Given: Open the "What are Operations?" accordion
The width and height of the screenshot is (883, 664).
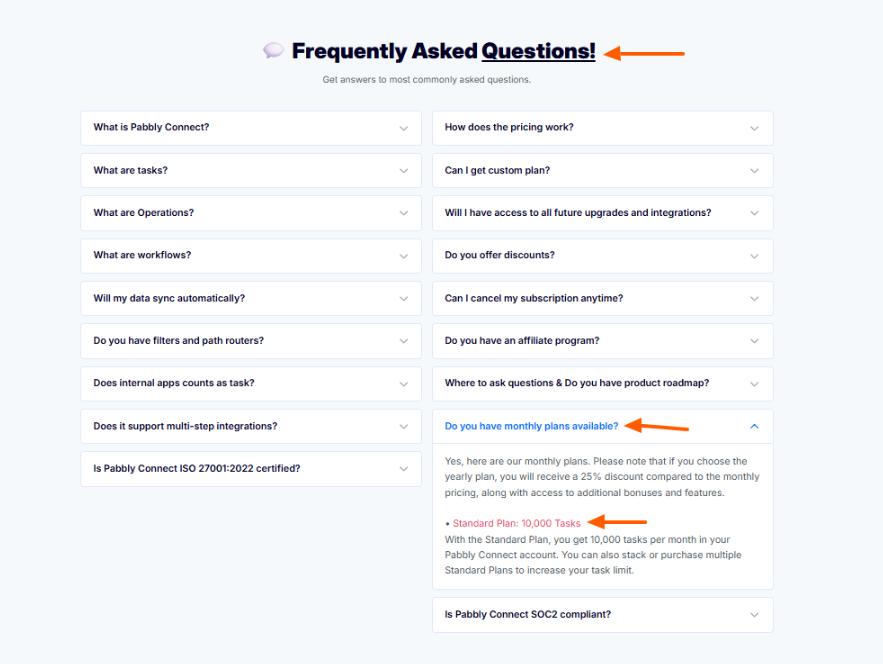Looking at the screenshot, I should point(251,213).
